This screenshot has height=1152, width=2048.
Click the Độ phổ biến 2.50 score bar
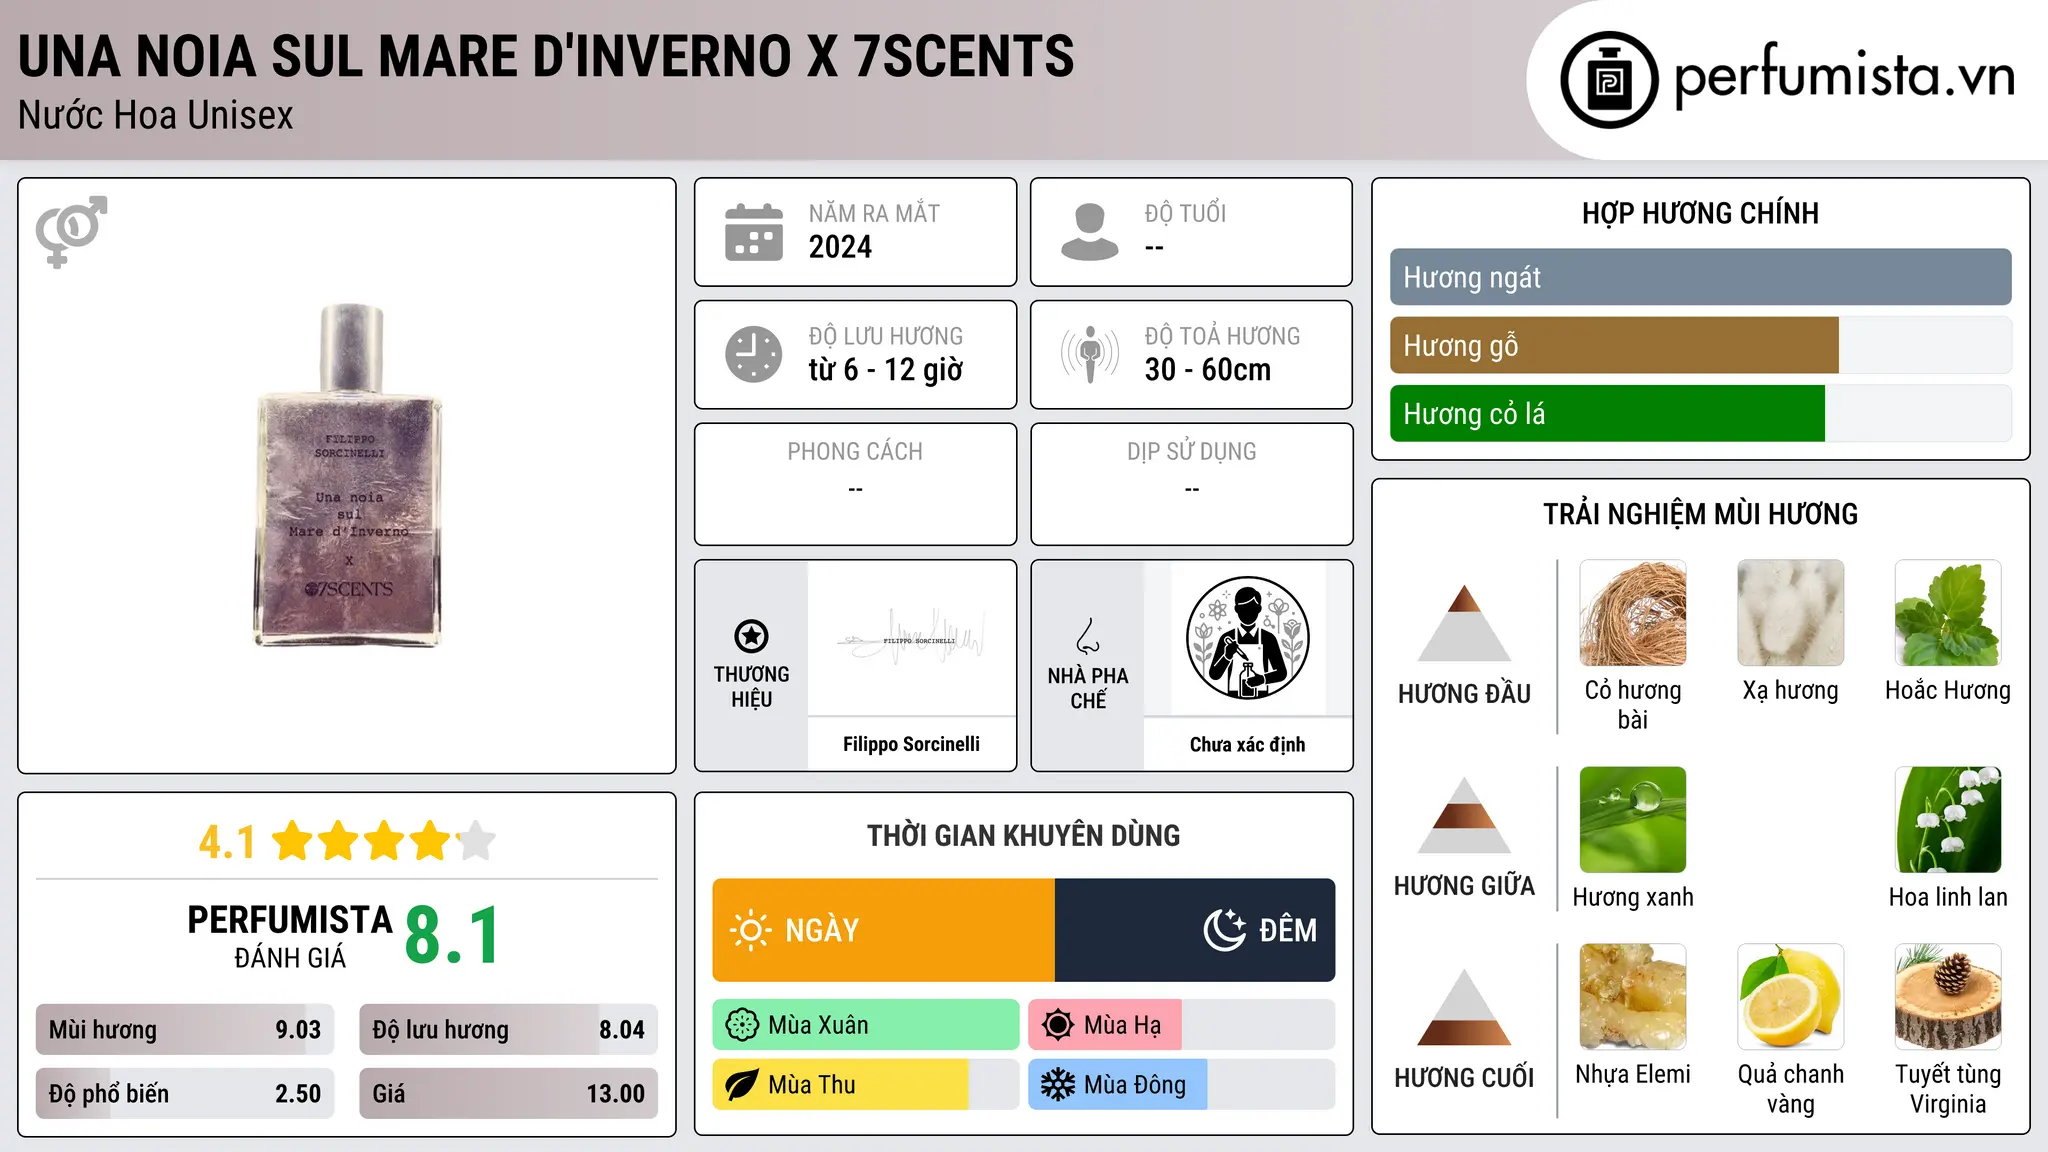click(185, 1094)
